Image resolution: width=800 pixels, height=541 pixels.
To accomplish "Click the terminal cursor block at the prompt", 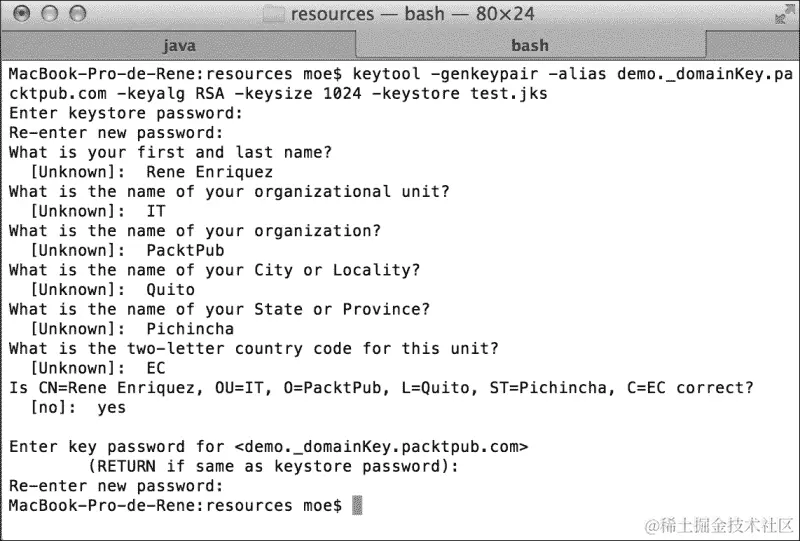I will (357, 506).
